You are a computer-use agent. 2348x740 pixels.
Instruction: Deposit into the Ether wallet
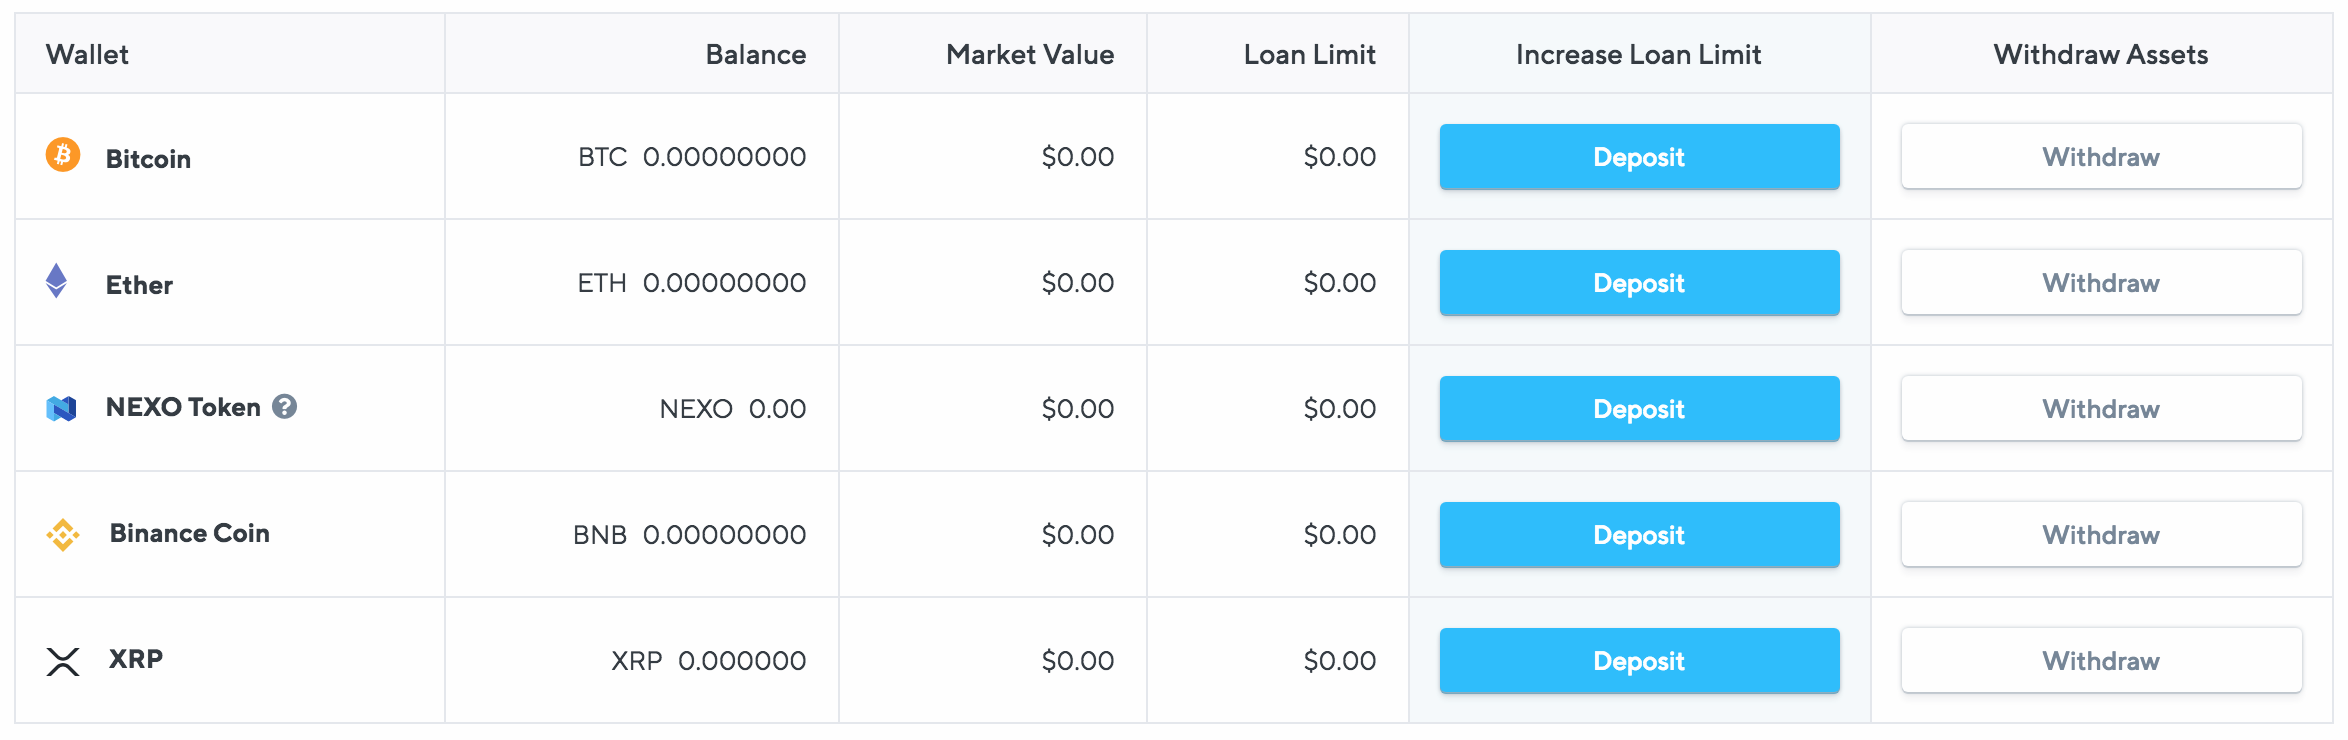click(x=1639, y=283)
